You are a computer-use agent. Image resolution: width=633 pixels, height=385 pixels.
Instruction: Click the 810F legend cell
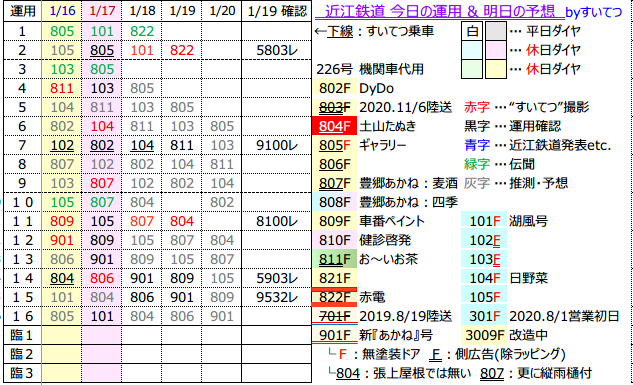335,240
